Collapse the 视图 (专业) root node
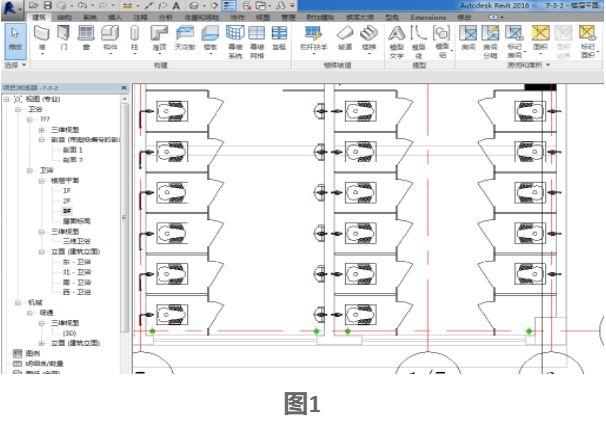The image size is (606, 421). (x=6, y=99)
